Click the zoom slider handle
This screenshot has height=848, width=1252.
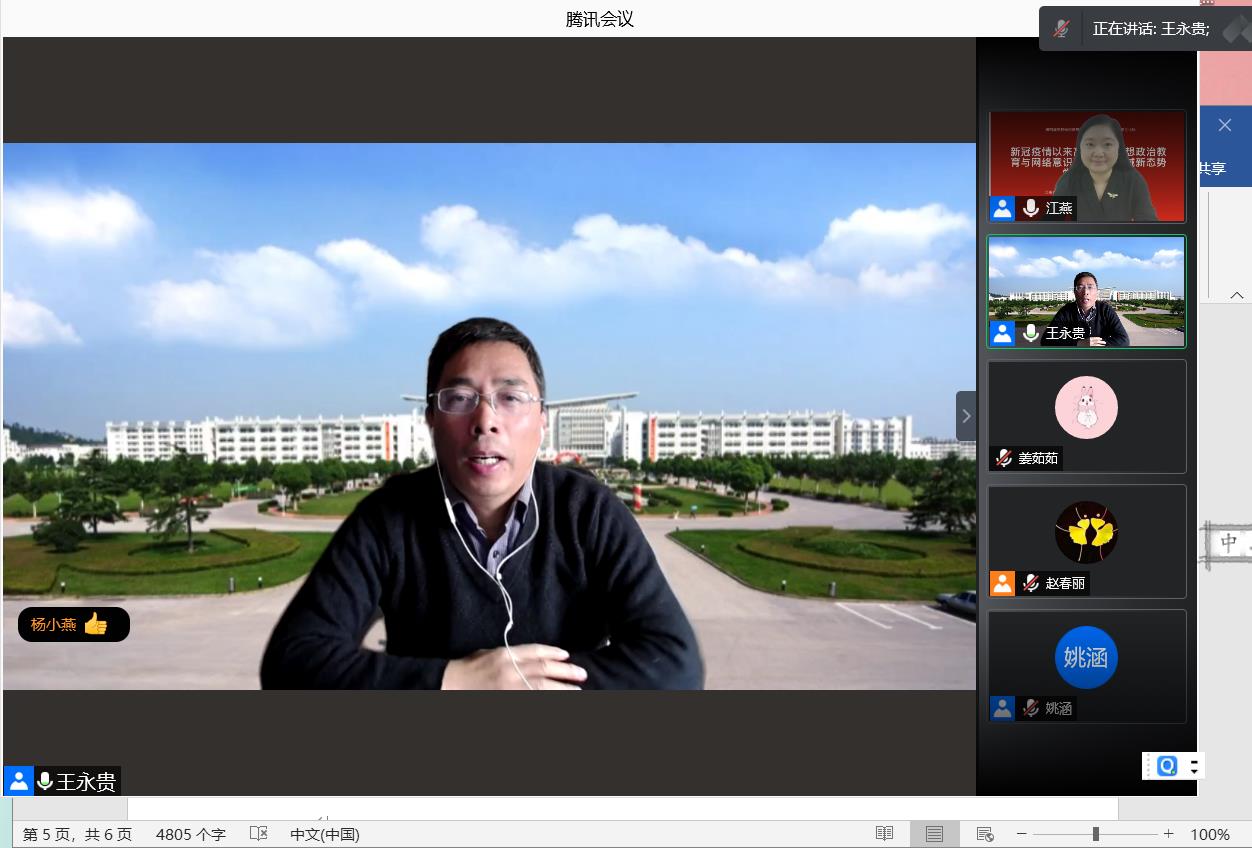(1096, 834)
